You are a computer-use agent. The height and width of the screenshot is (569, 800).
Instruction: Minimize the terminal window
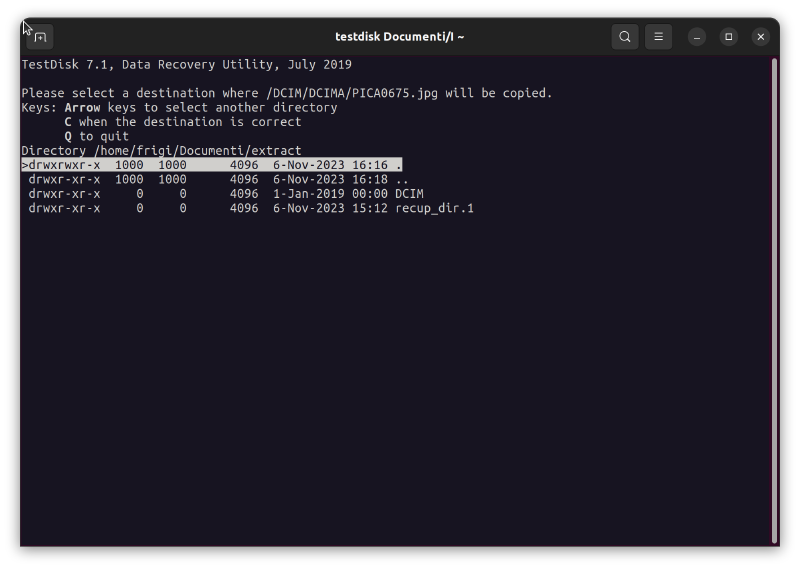[x=697, y=37]
